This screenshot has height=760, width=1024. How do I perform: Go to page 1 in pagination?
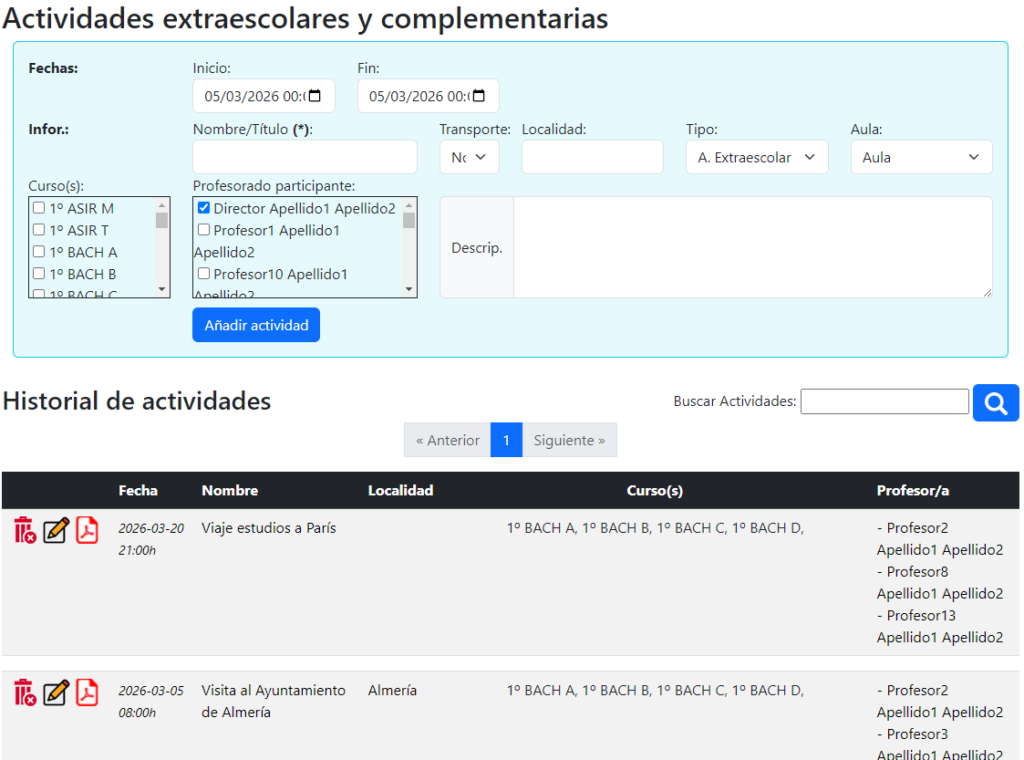tap(506, 440)
